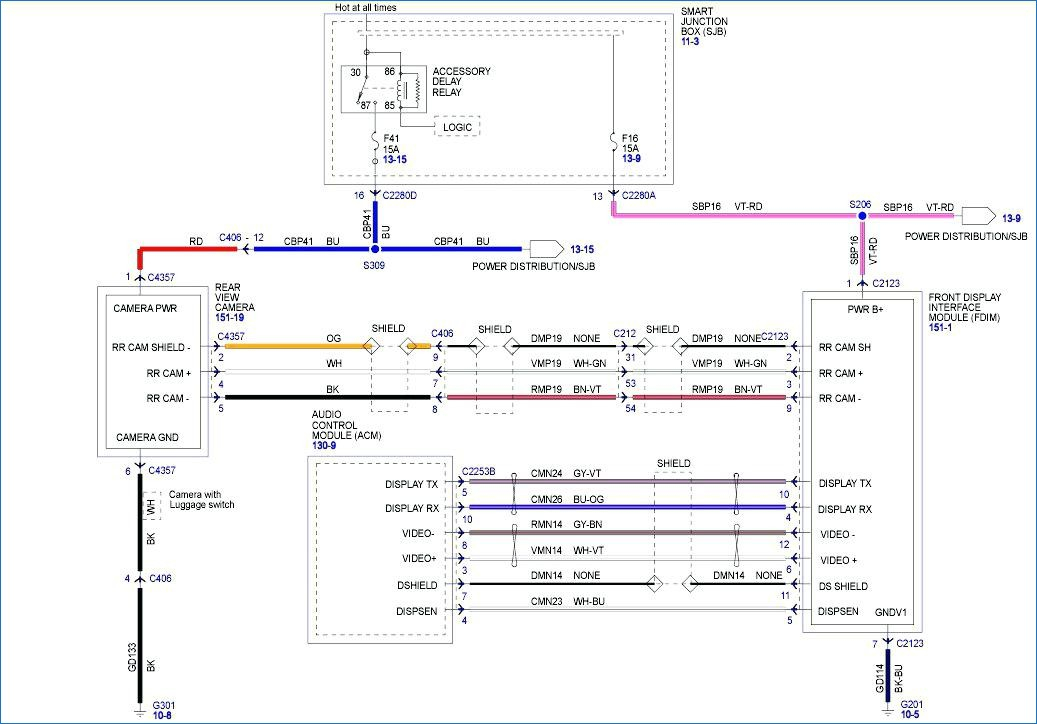1037x724 pixels.
Task: Click the LOGIC dashed box
Action: pos(457,126)
